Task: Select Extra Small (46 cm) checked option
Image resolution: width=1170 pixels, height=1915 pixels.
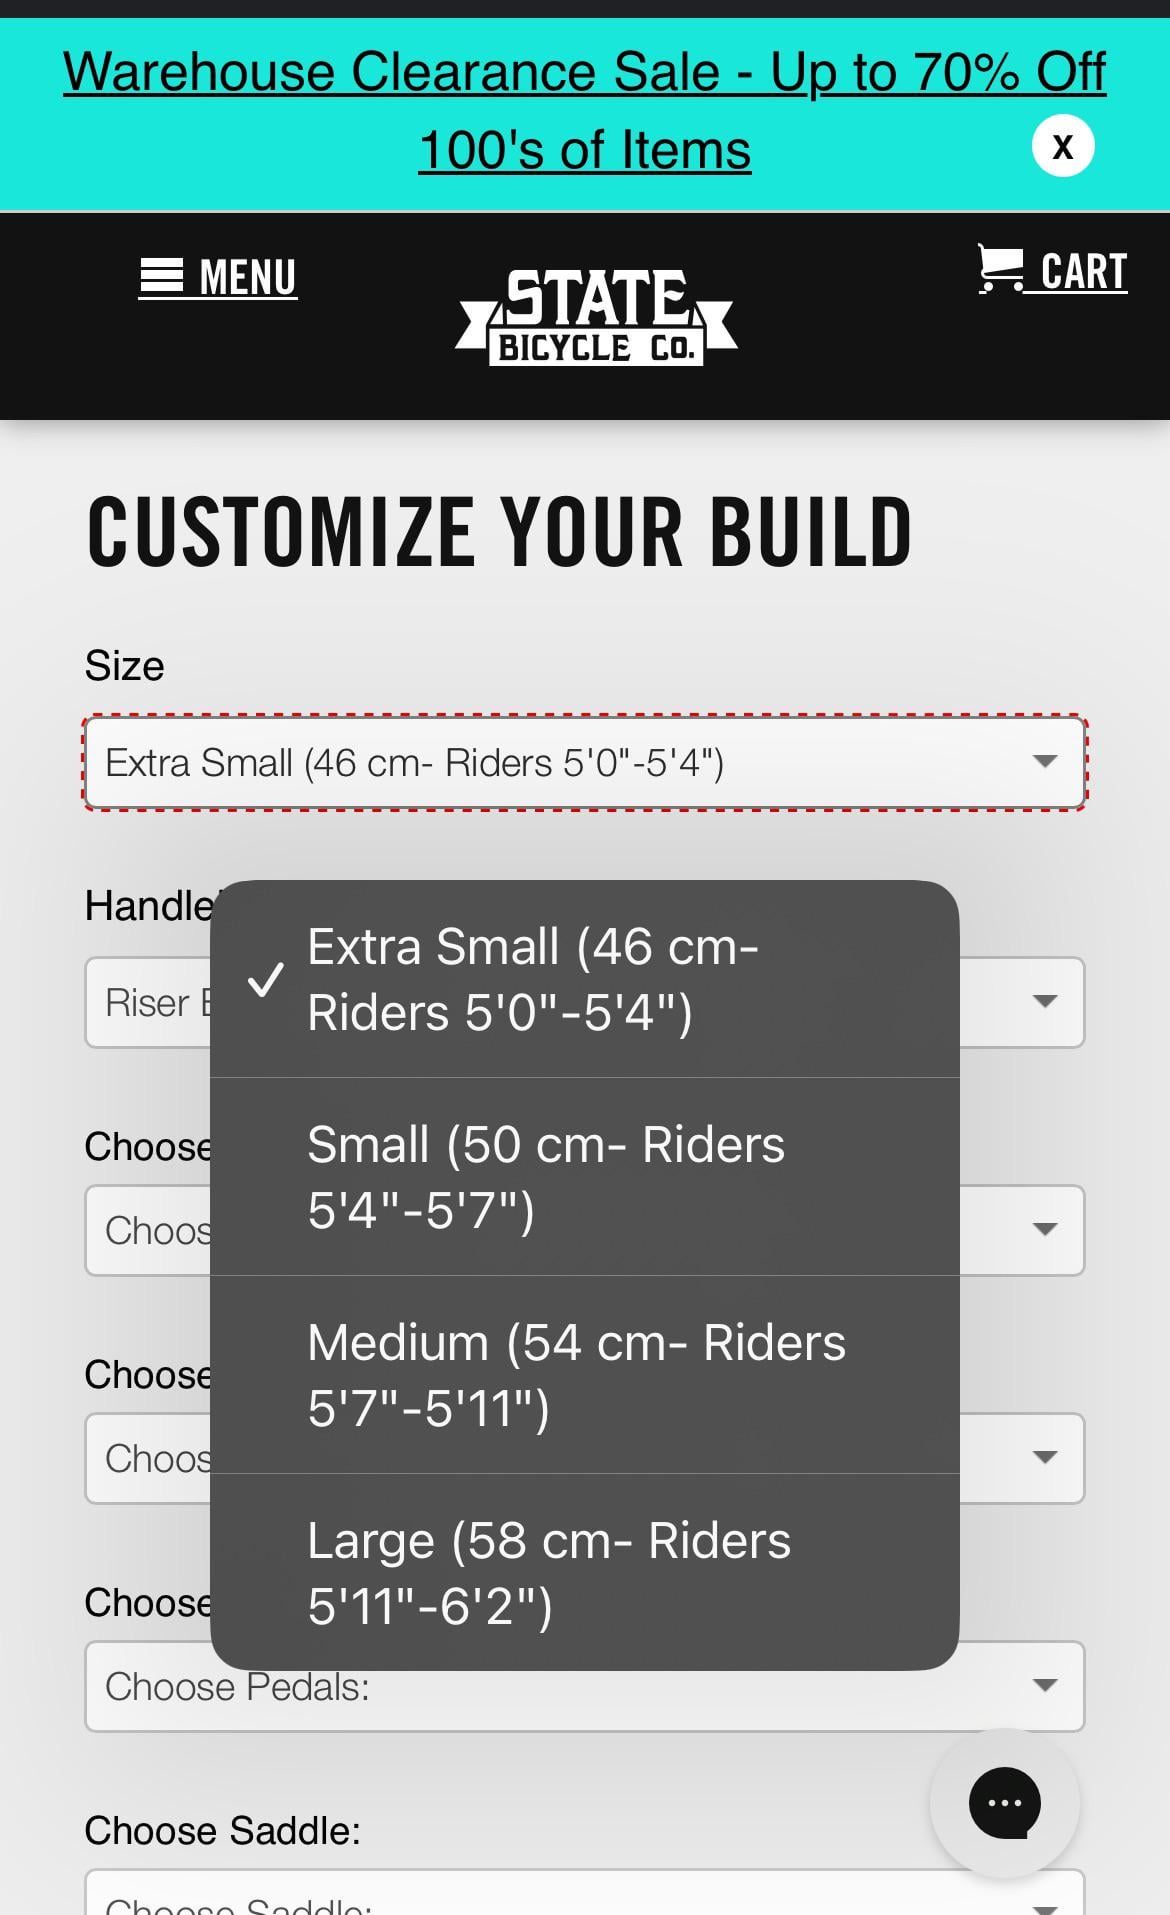Action: click(585, 979)
